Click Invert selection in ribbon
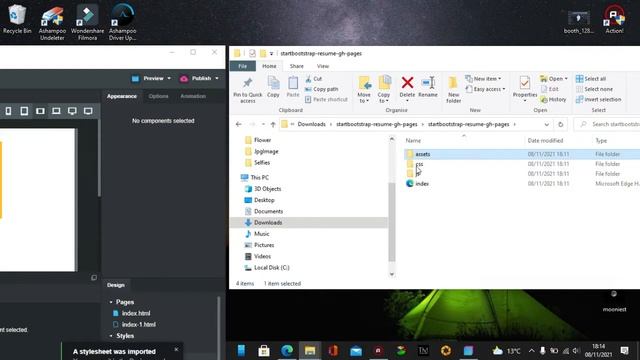This screenshot has height=360, width=640. coord(598,99)
